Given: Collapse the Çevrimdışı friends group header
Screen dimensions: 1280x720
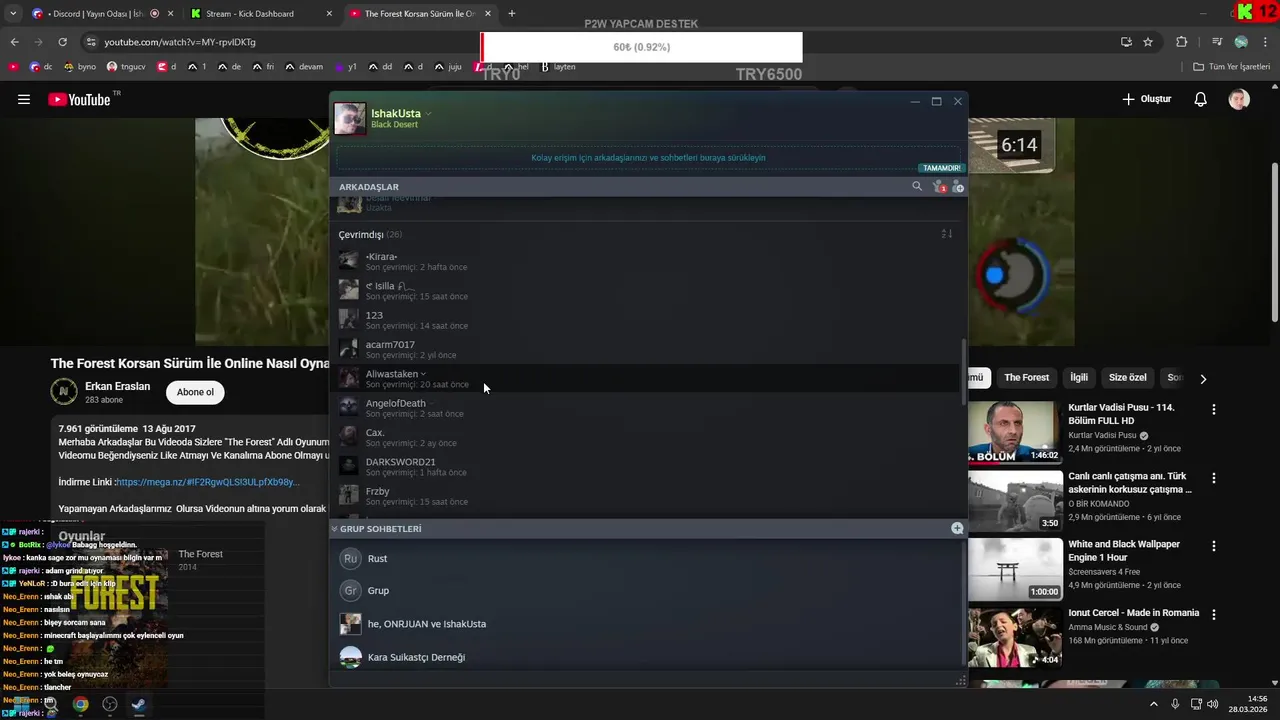Looking at the screenshot, I should coord(370,234).
